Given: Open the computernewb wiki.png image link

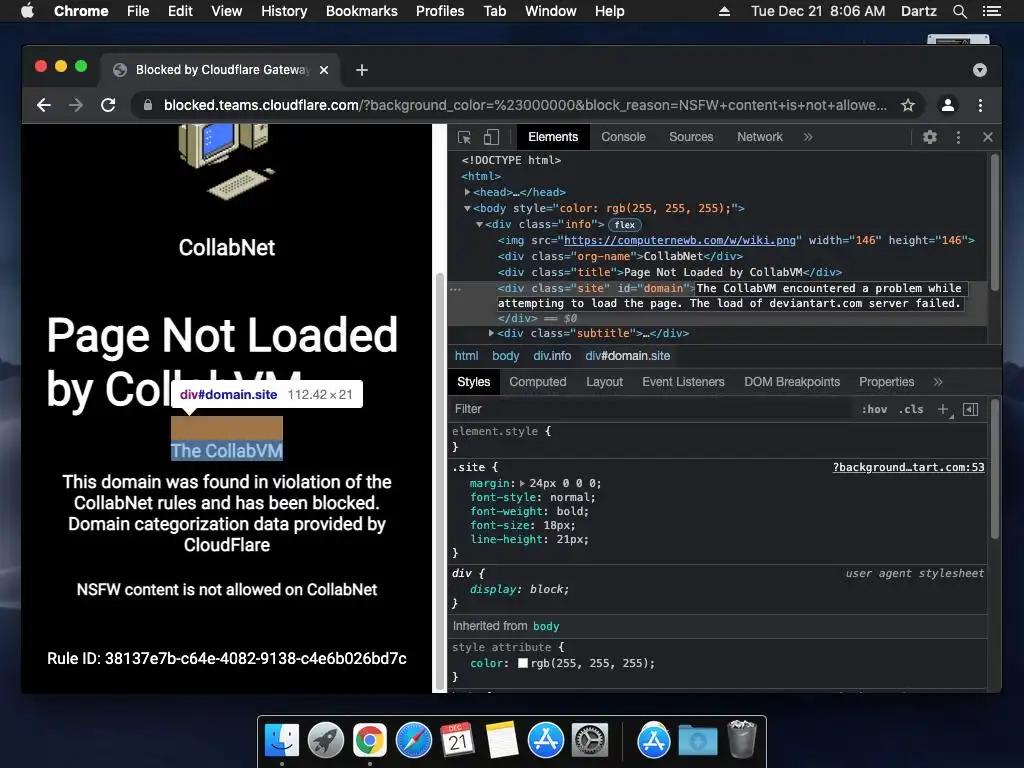Looking at the screenshot, I should click(679, 240).
